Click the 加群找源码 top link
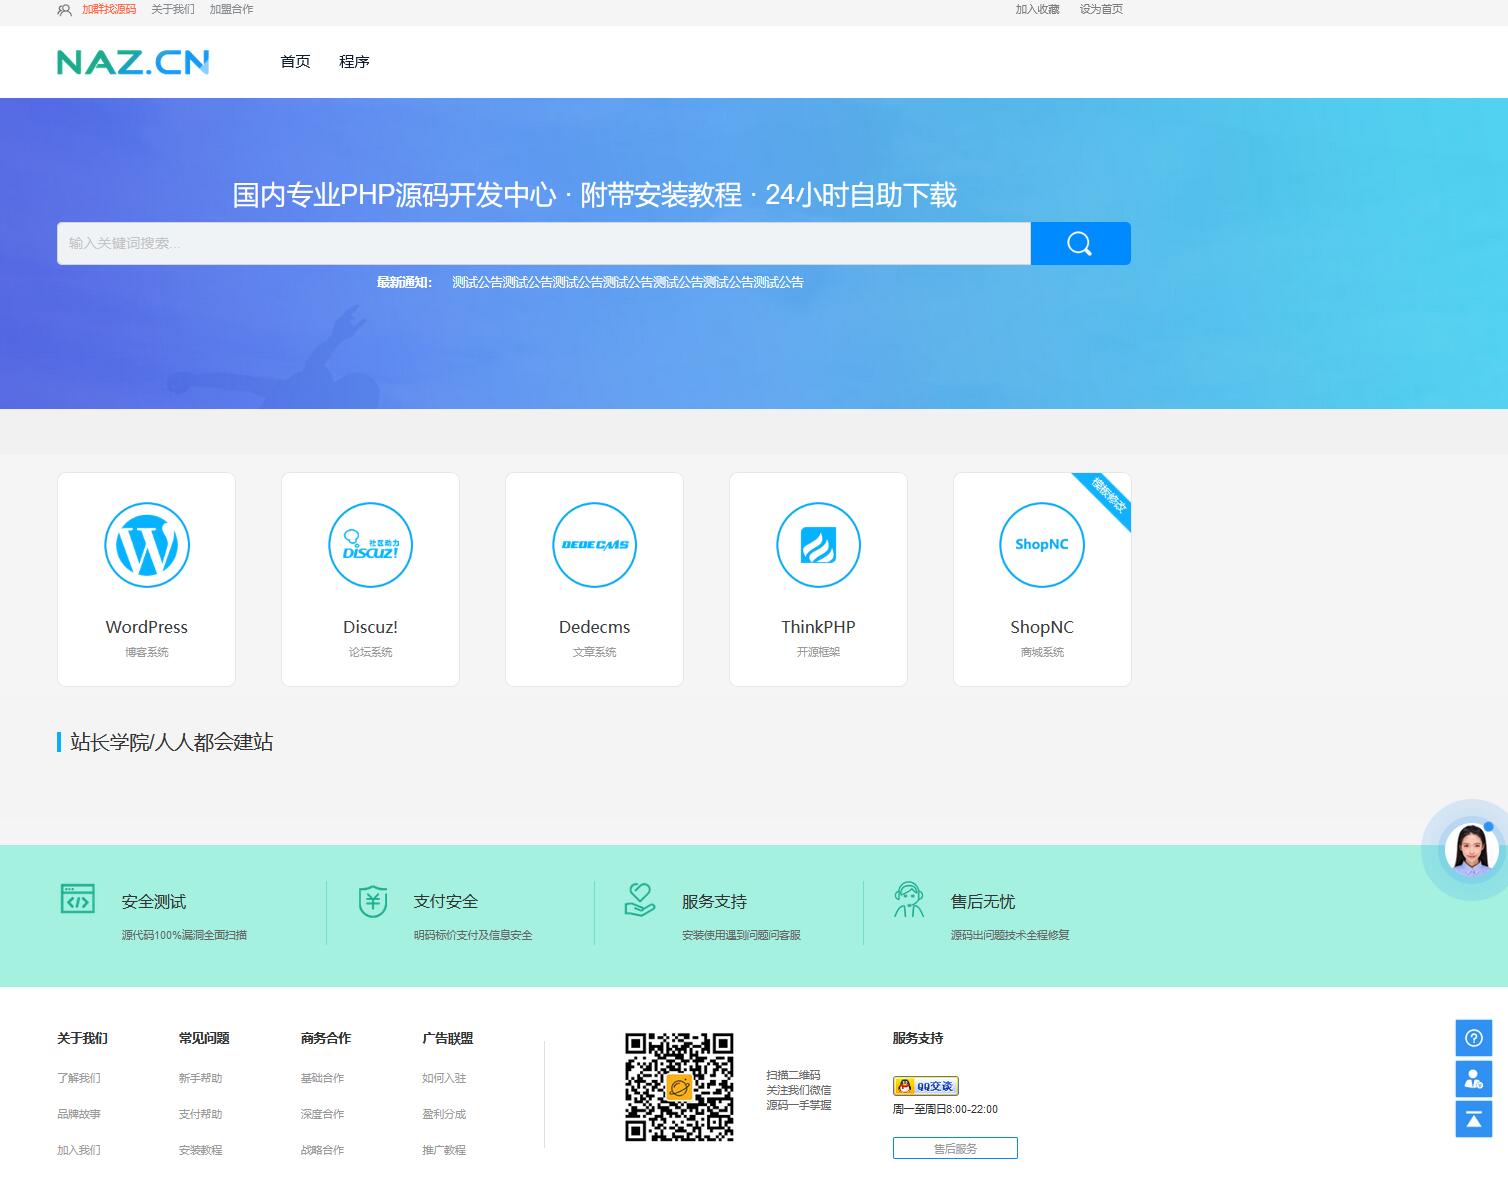Image resolution: width=1508 pixels, height=1189 pixels. click(x=109, y=9)
